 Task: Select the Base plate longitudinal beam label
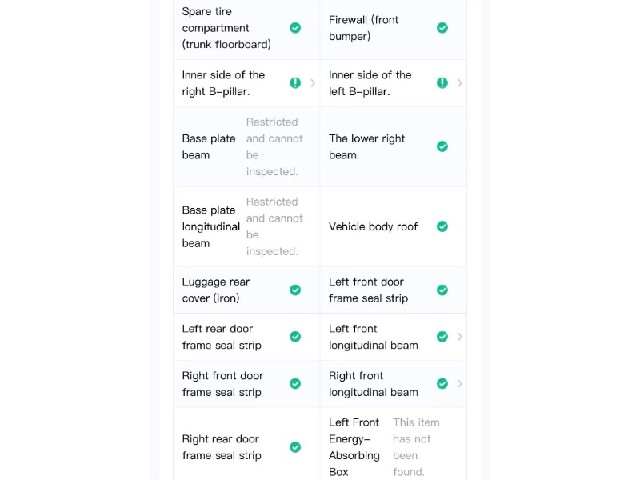tap(211, 227)
